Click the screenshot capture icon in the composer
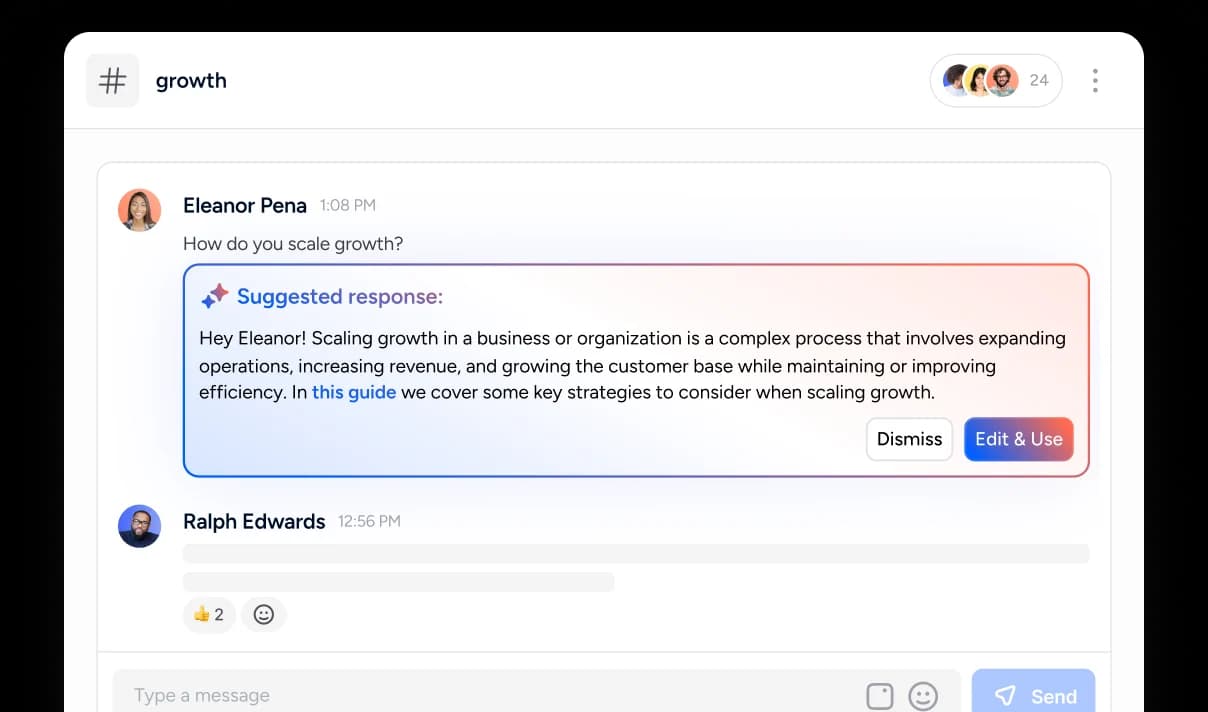Image resolution: width=1208 pixels, height=712 pixels. coord(880,695)
